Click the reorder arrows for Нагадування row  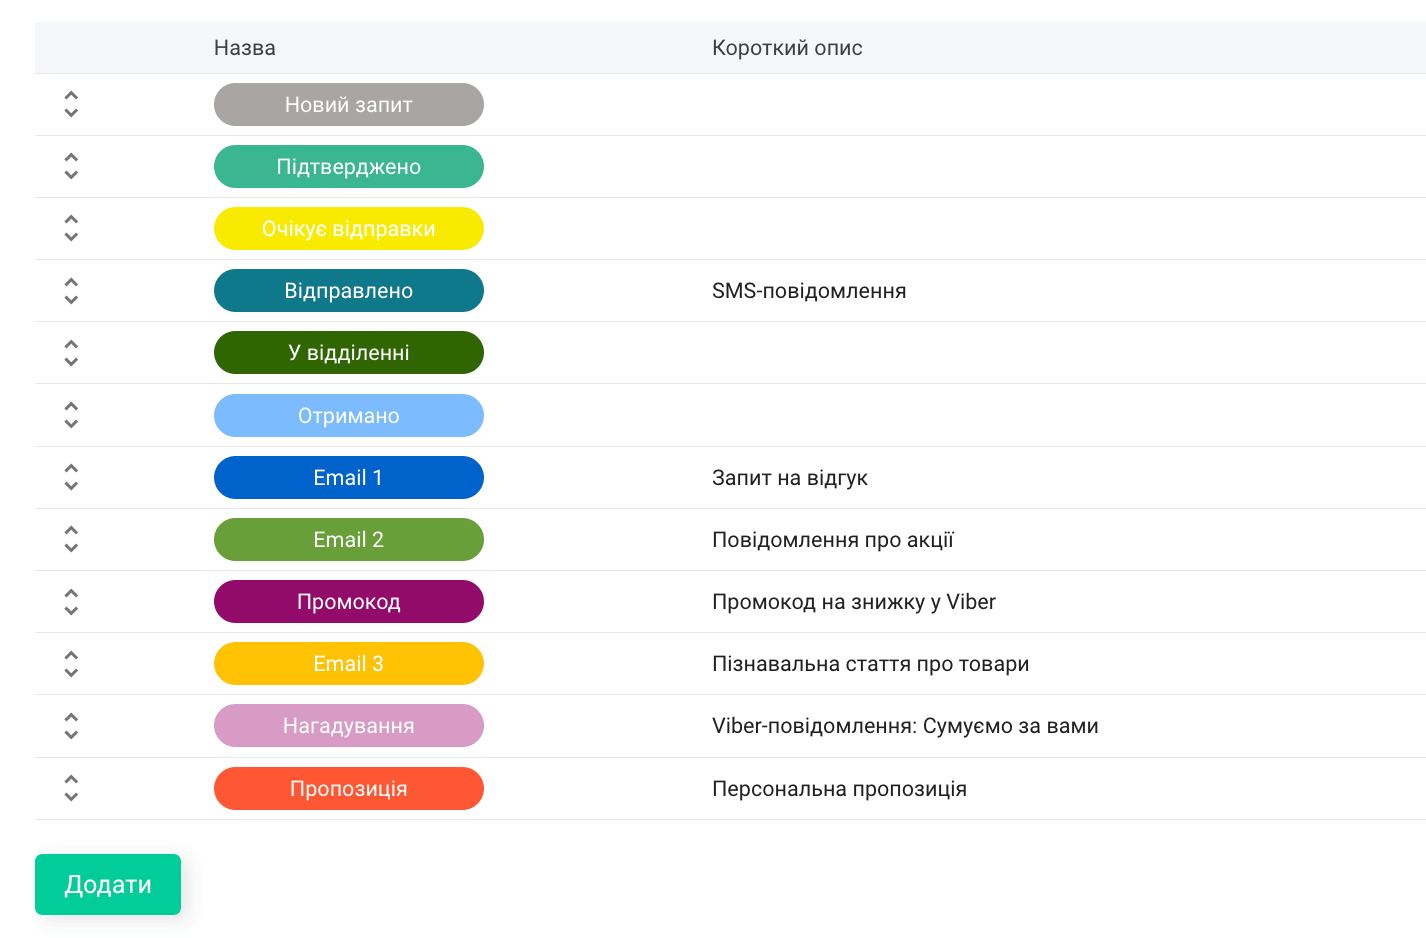click(71, 726)
